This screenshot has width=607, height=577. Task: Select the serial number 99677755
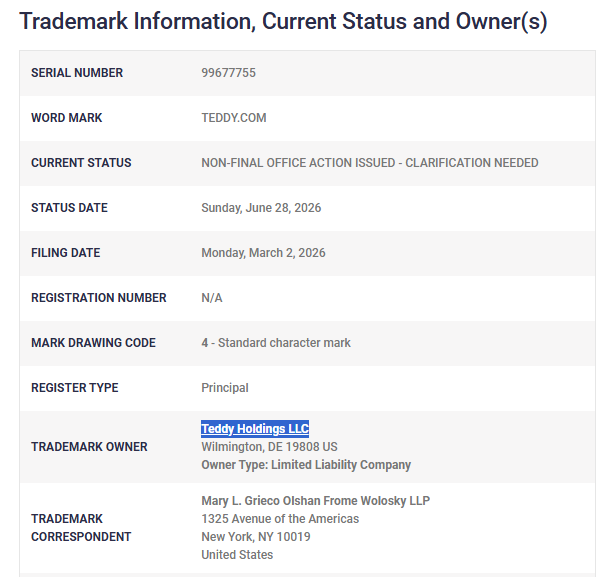(228, 73)
